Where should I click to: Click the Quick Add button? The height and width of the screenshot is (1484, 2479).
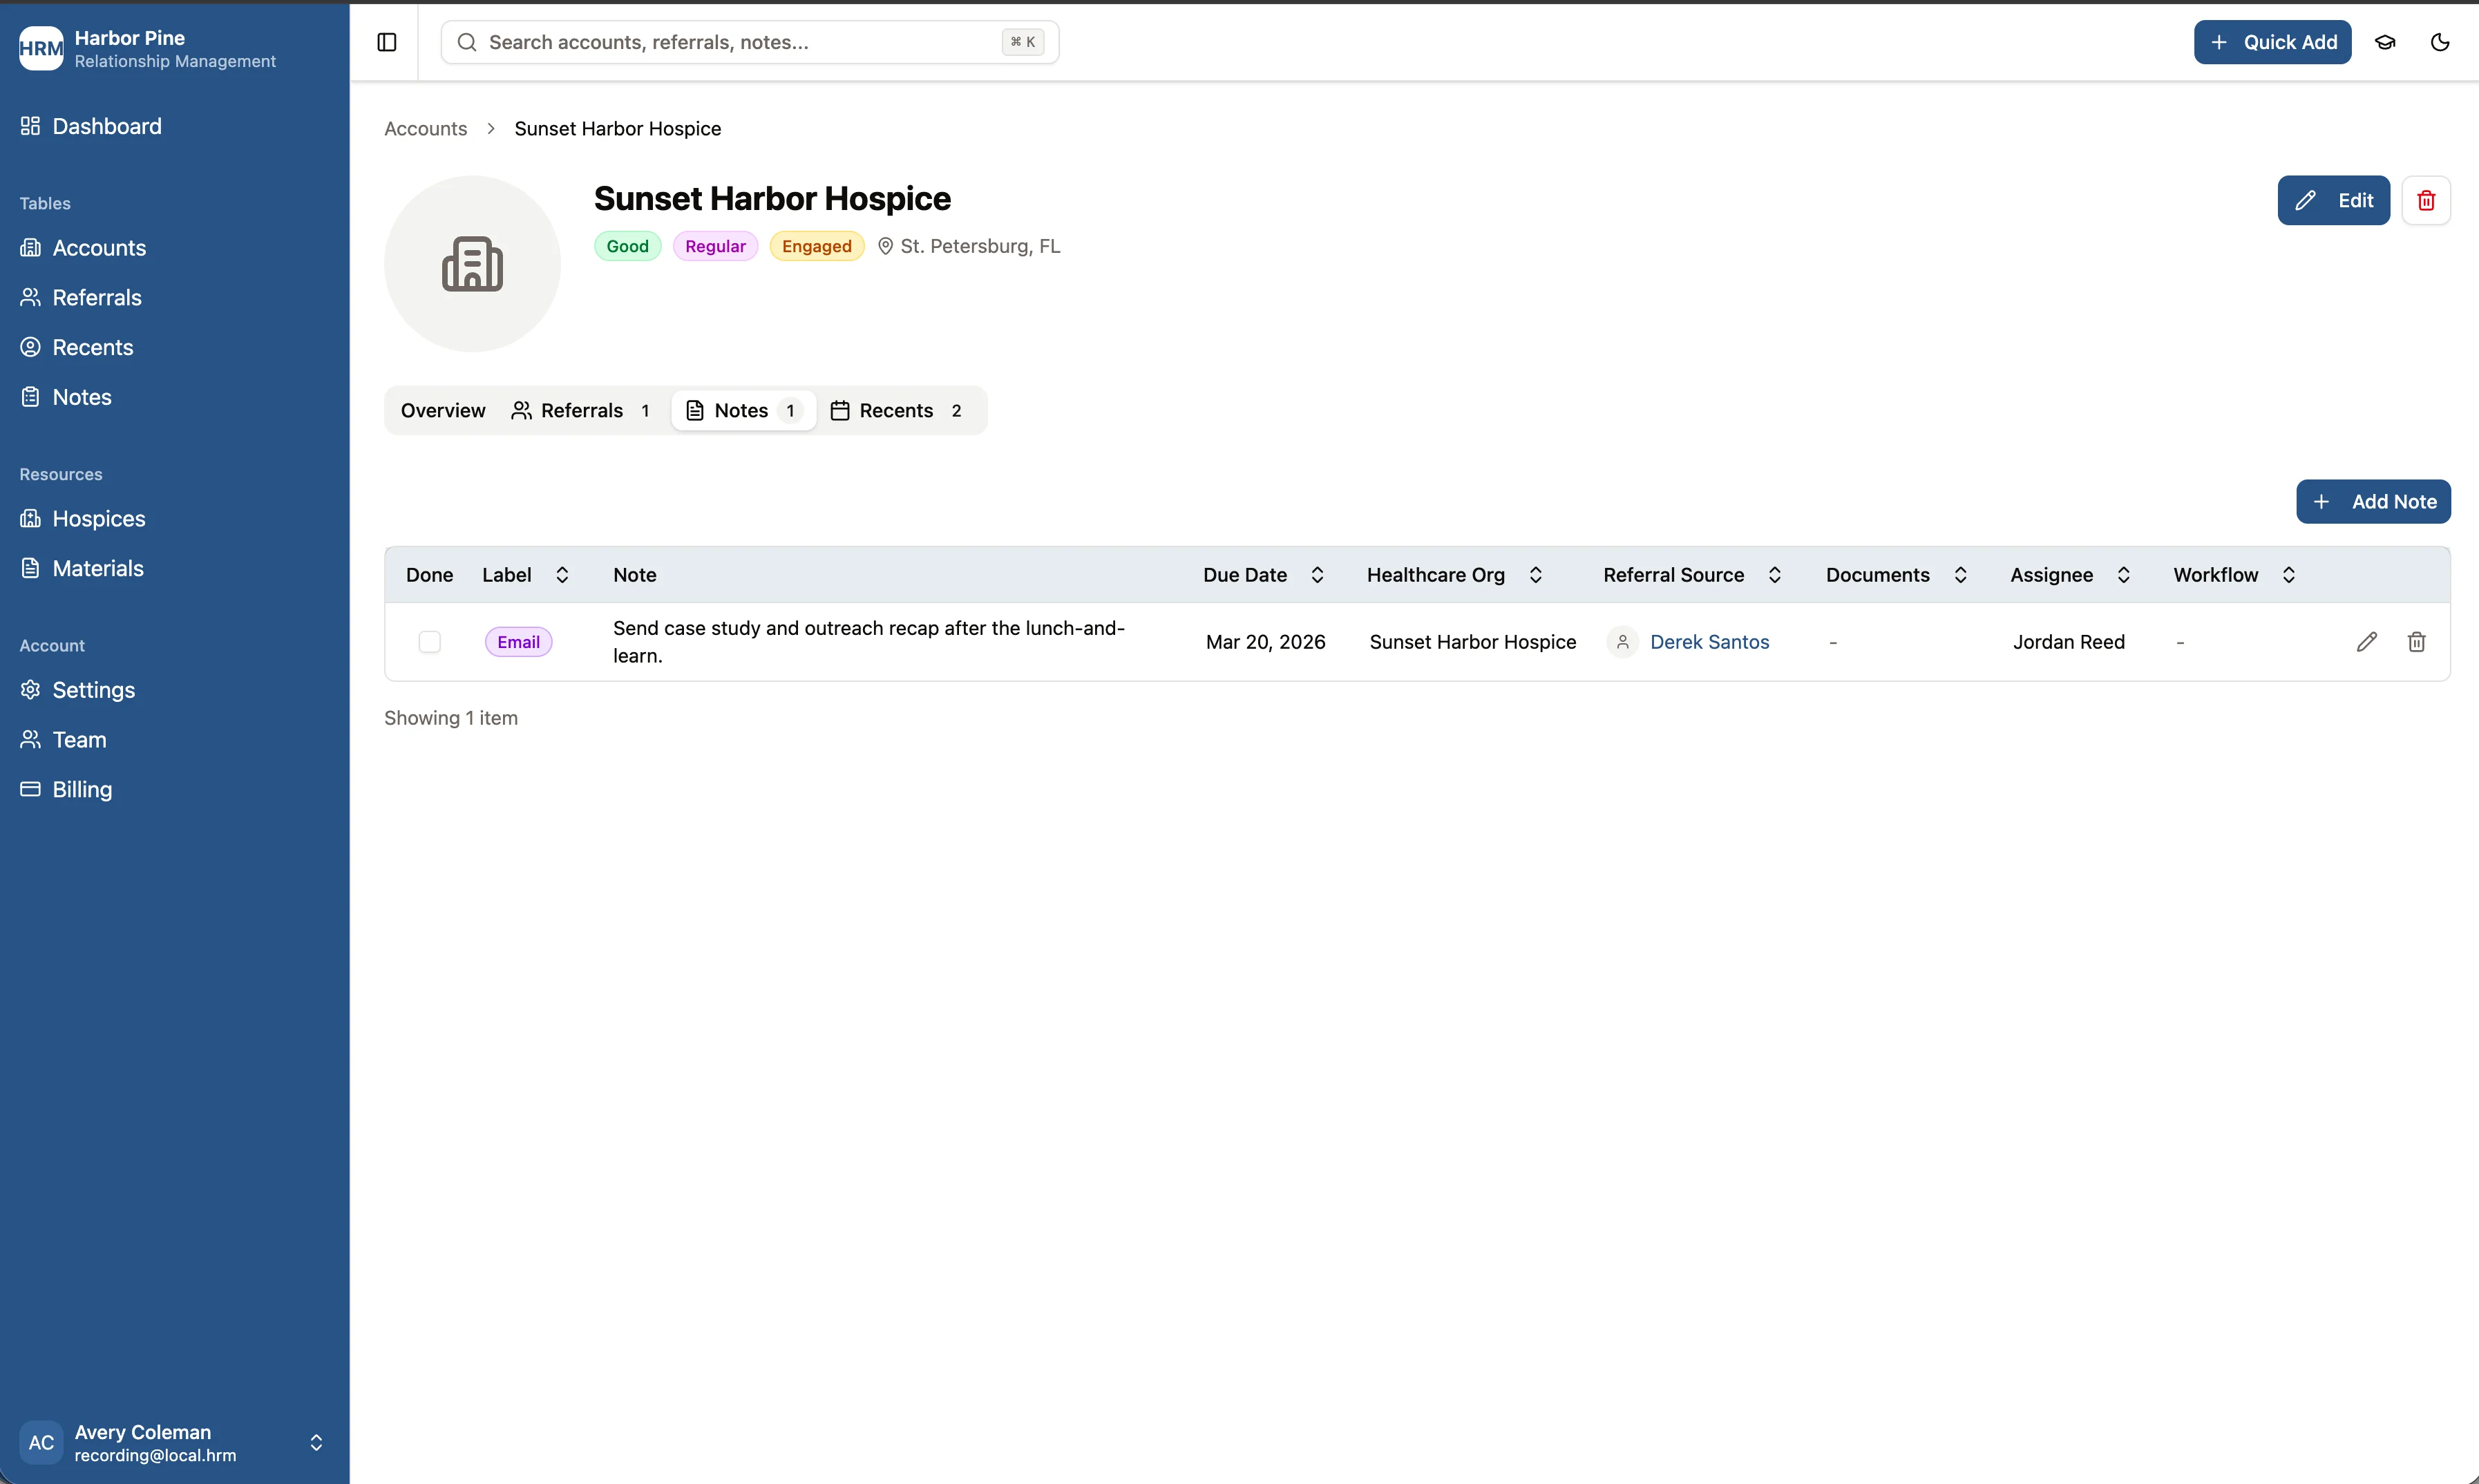(x=2272, y=42)
